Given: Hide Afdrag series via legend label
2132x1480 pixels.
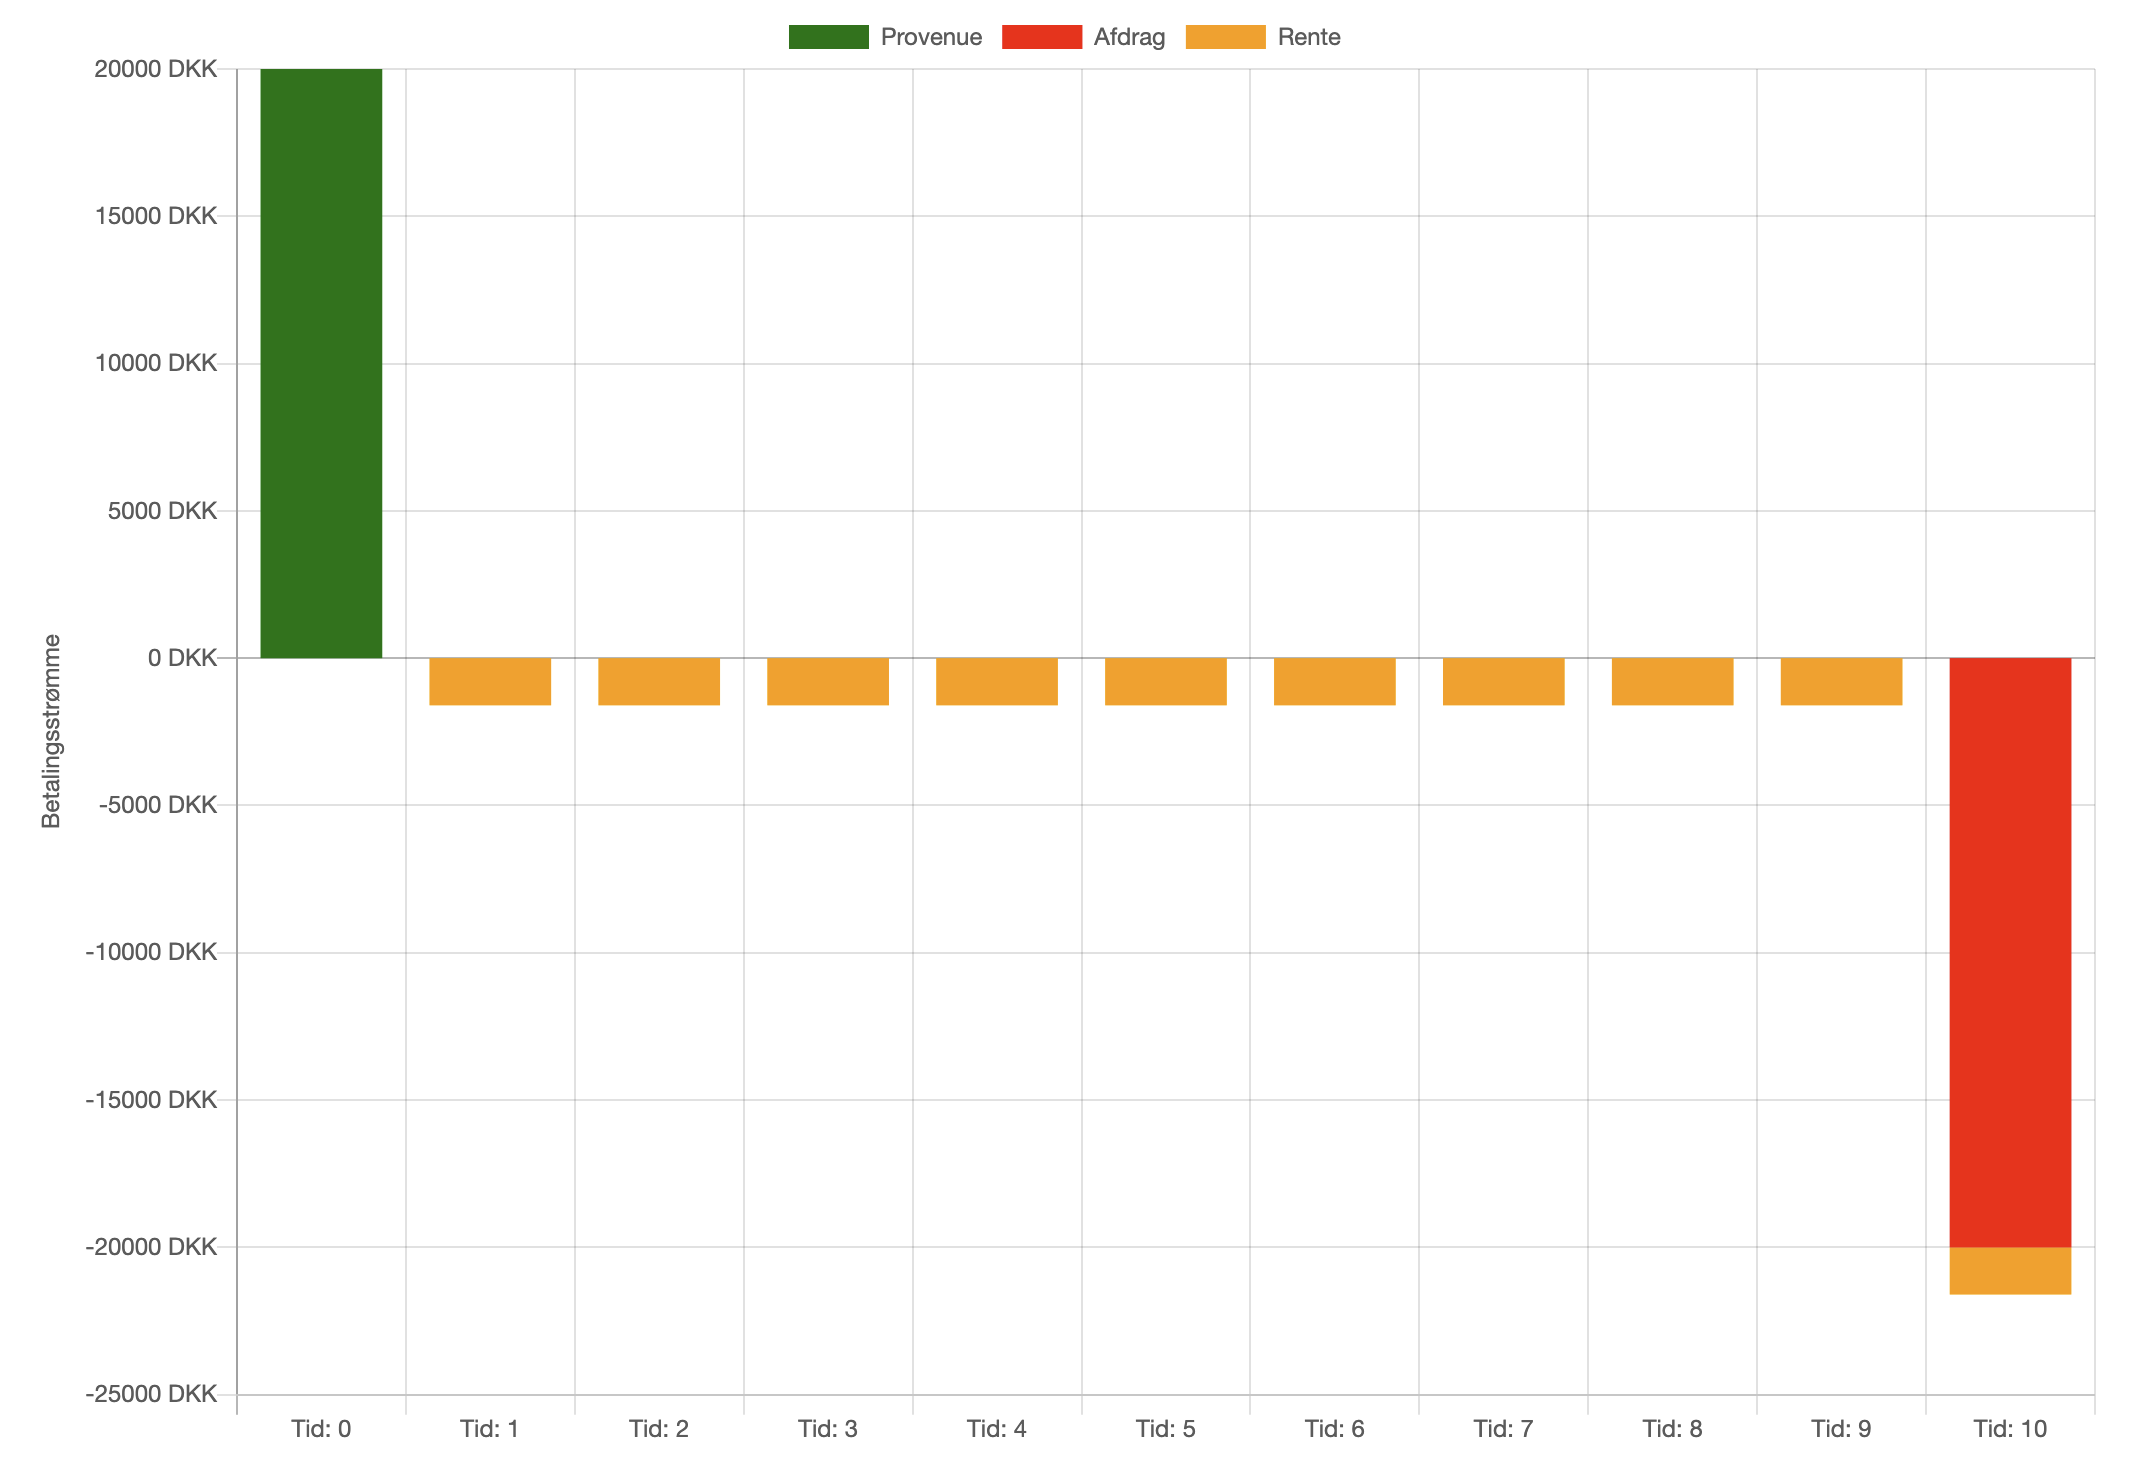Looking at the screenshot, I should tap(1129, 37).
